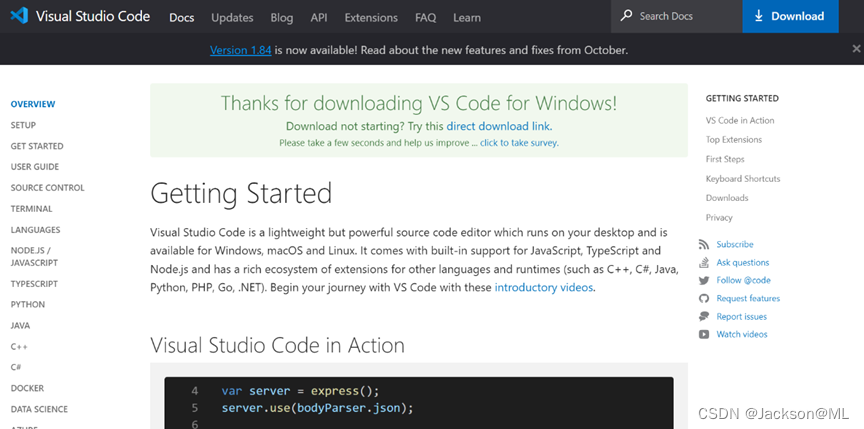864x429 pixels.
Task: Click the blue Download button
Action: 791,16
